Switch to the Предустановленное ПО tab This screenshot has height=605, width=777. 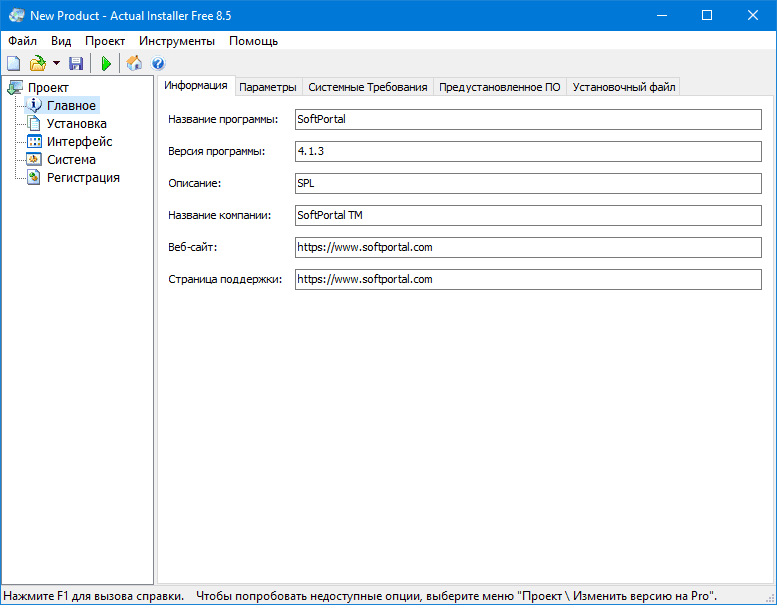[x=500, y=87]
